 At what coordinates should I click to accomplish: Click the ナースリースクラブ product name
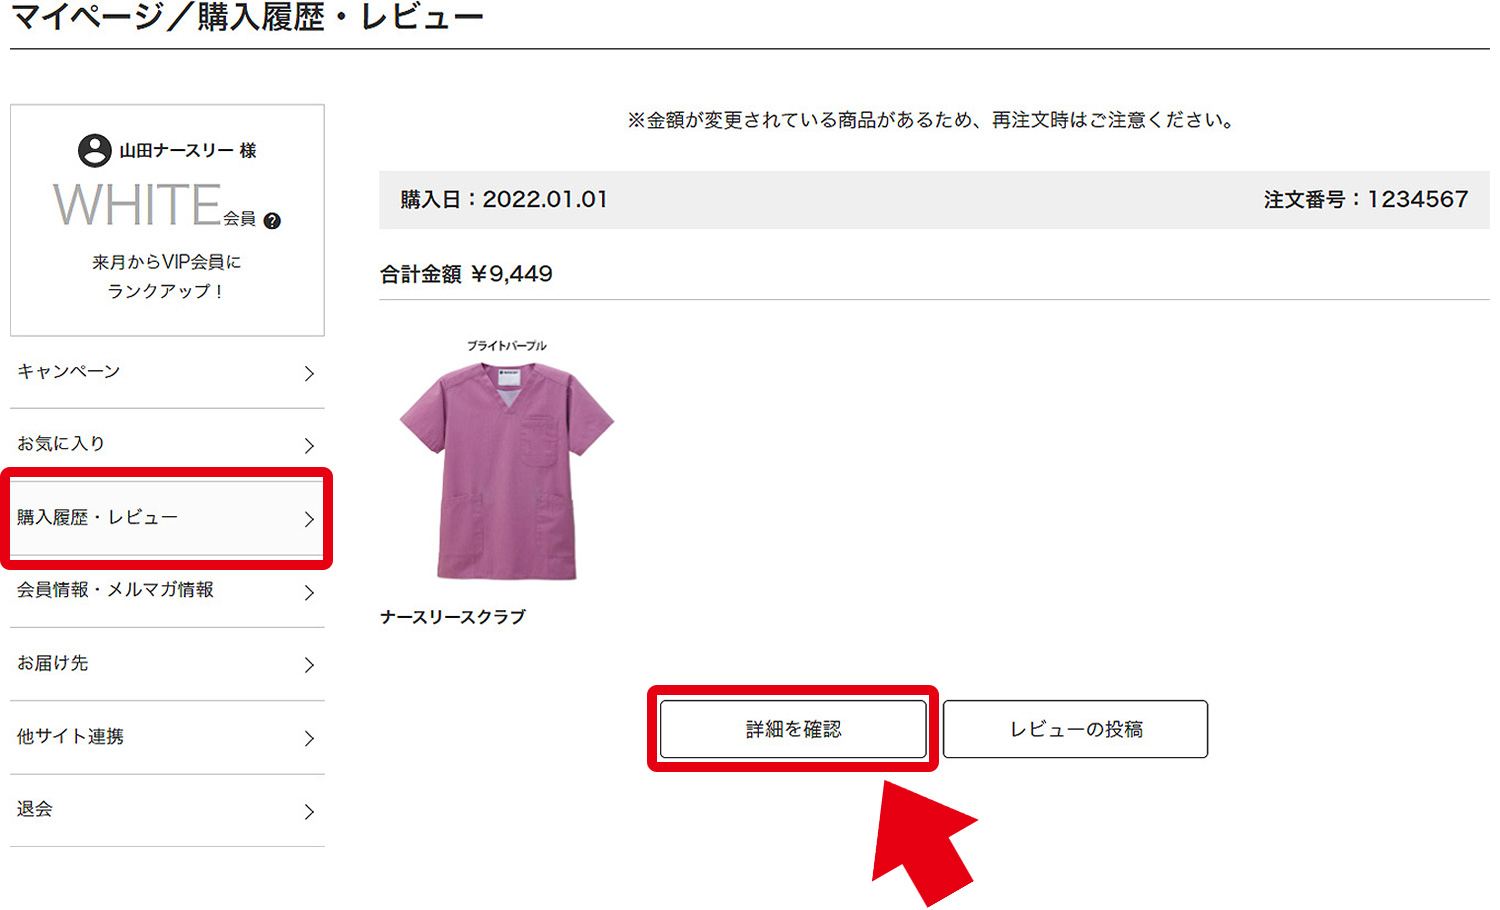pos(453,617)
